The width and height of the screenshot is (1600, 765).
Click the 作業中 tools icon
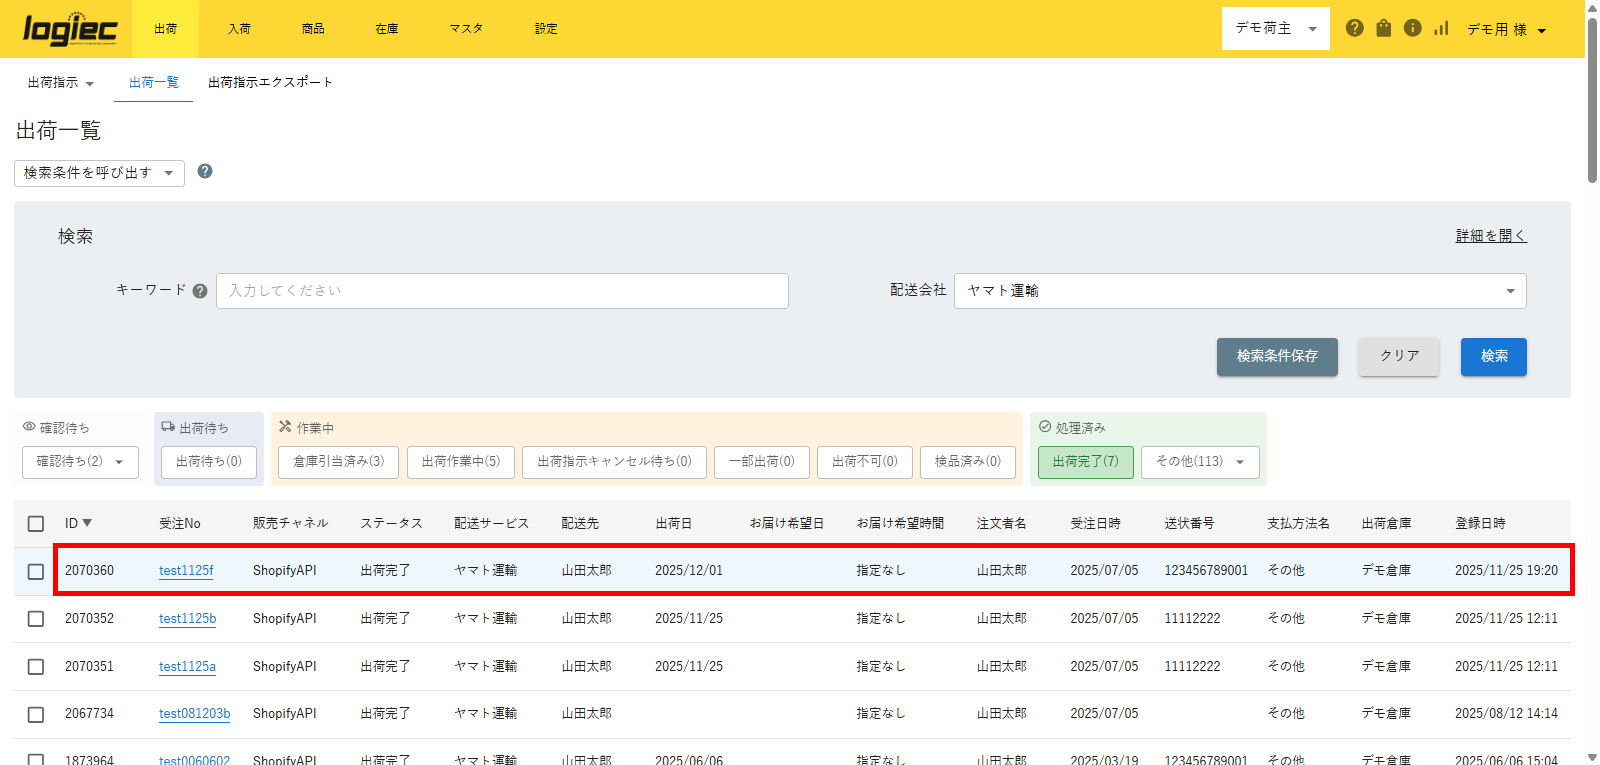coord(285,426)
